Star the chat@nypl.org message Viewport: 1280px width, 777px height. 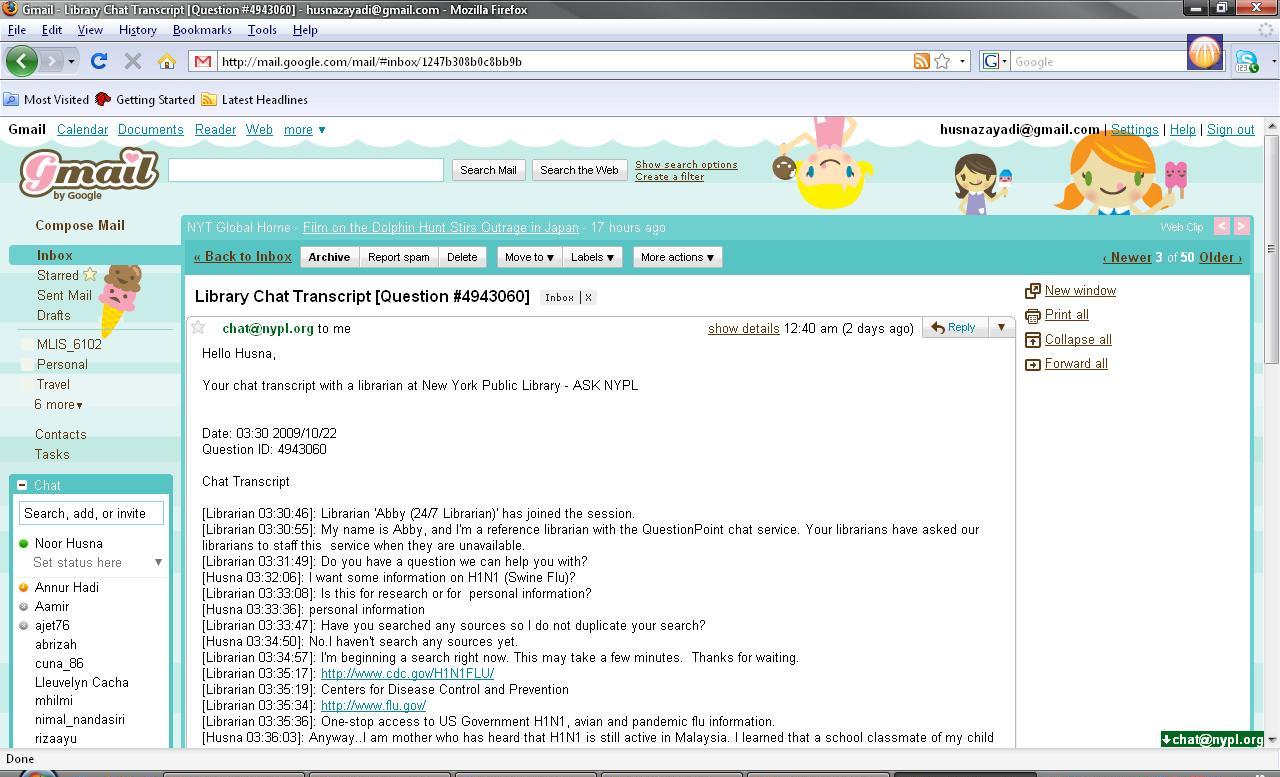click(x=198, y=327)
